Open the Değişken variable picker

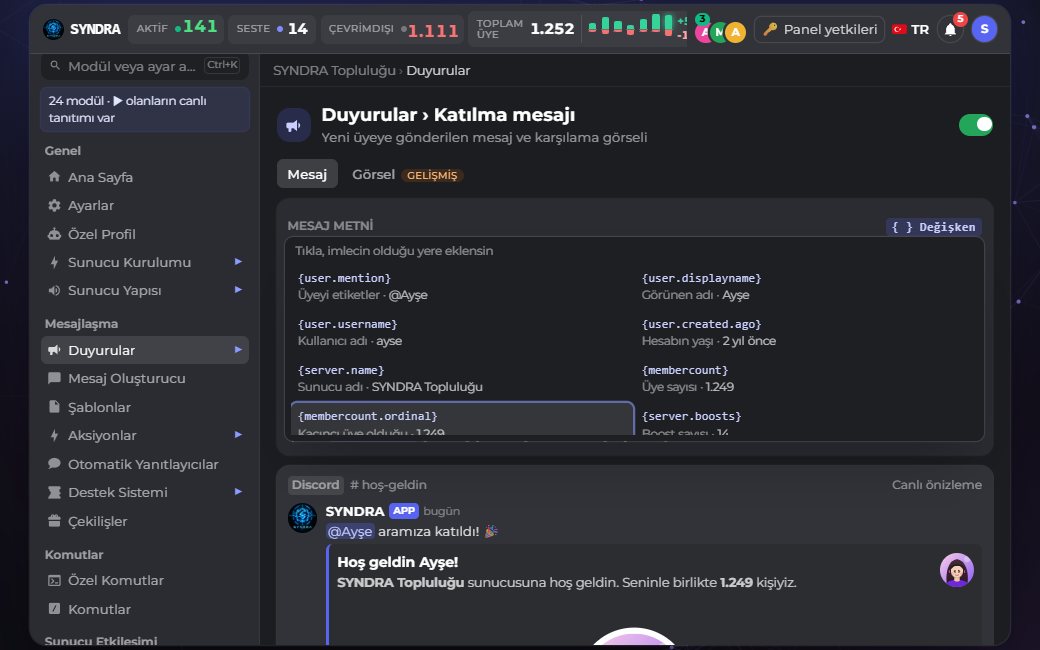pyautogui.click(x=934, y=227)
